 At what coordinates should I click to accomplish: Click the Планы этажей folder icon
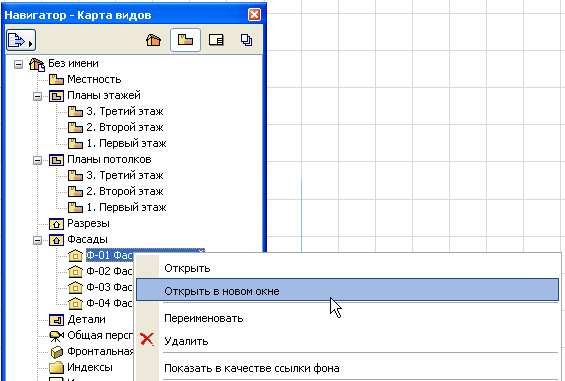[x=56, y=96]
